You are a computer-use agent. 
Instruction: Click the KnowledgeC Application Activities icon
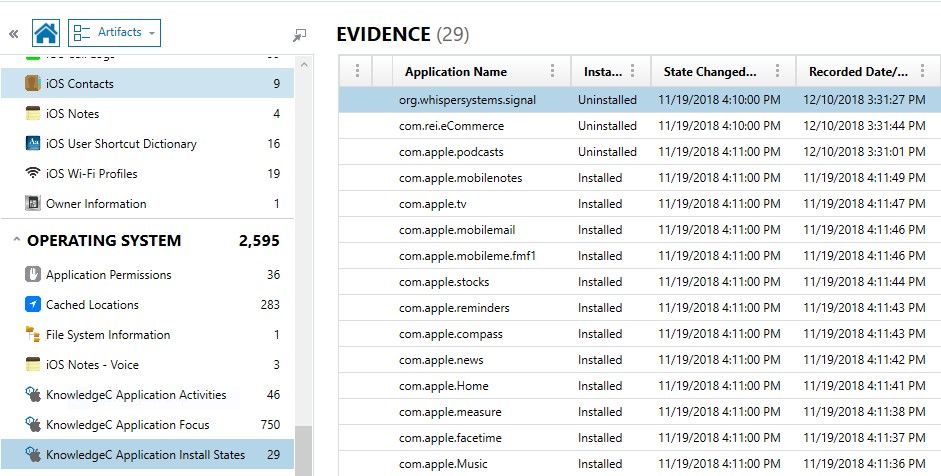click(x=32, y=394)
